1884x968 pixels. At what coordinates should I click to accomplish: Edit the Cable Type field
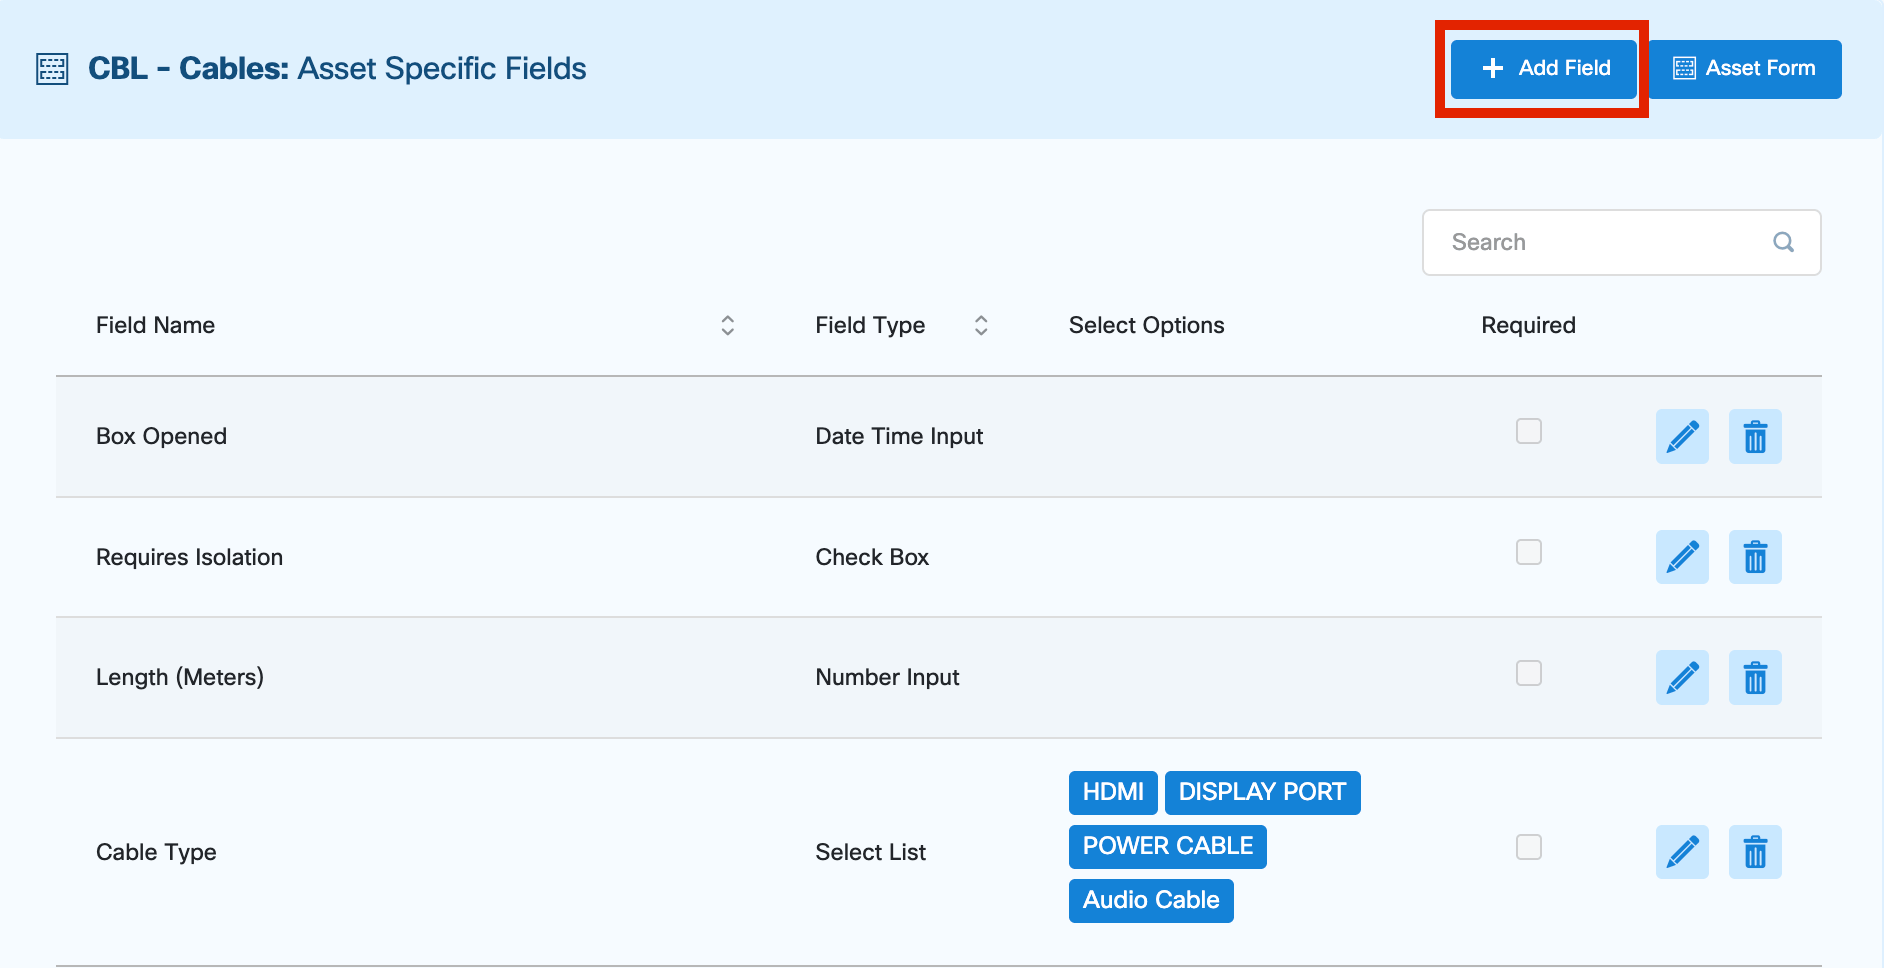pos(1682,851)
